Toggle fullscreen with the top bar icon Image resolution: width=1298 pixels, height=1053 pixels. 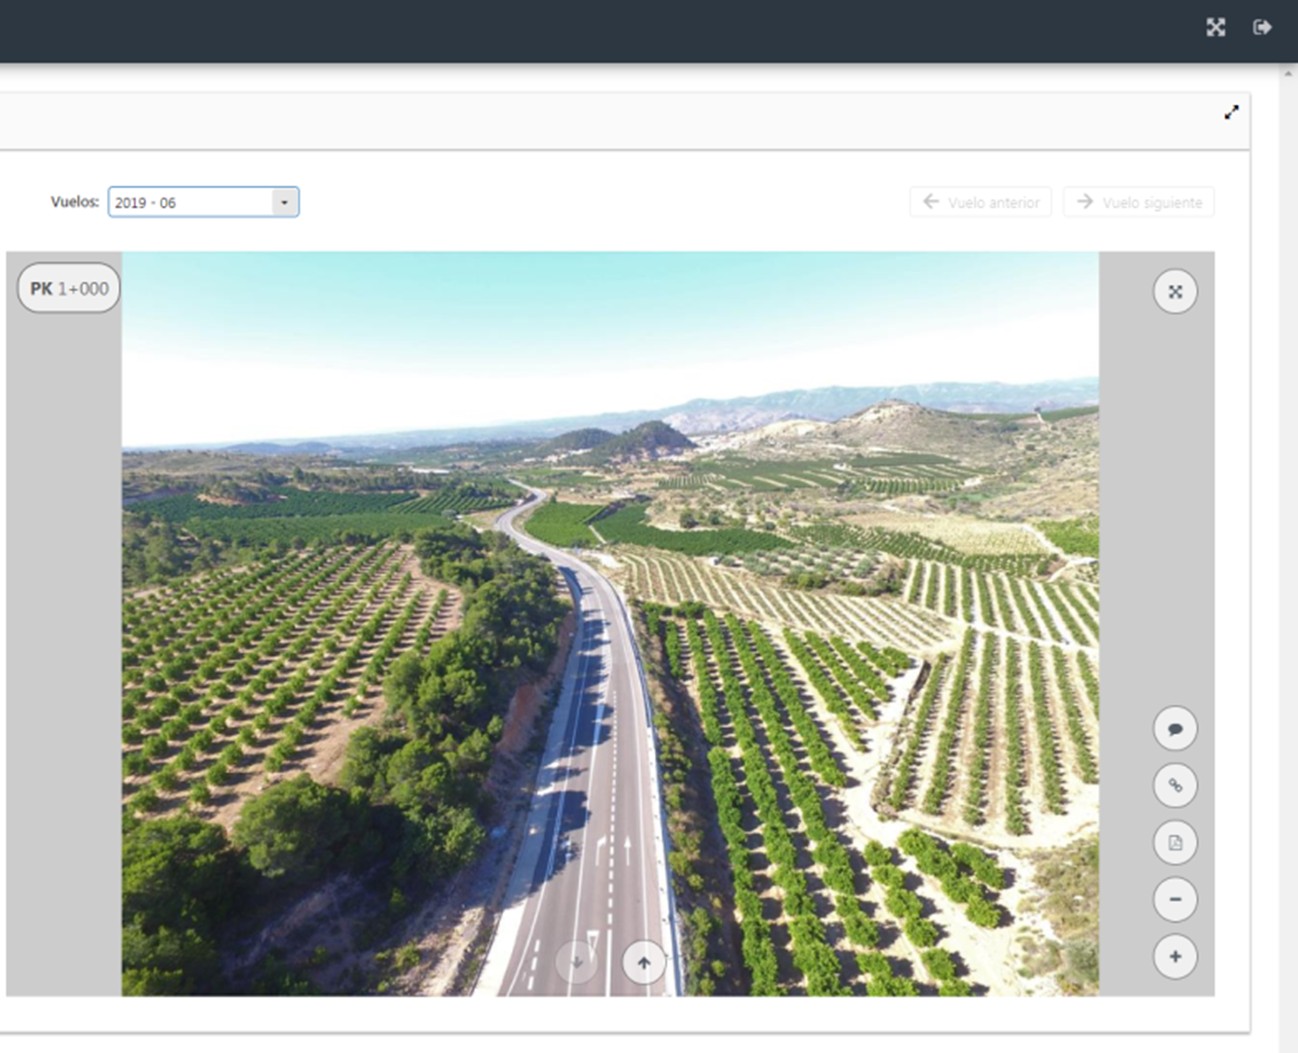(1215, 27)
